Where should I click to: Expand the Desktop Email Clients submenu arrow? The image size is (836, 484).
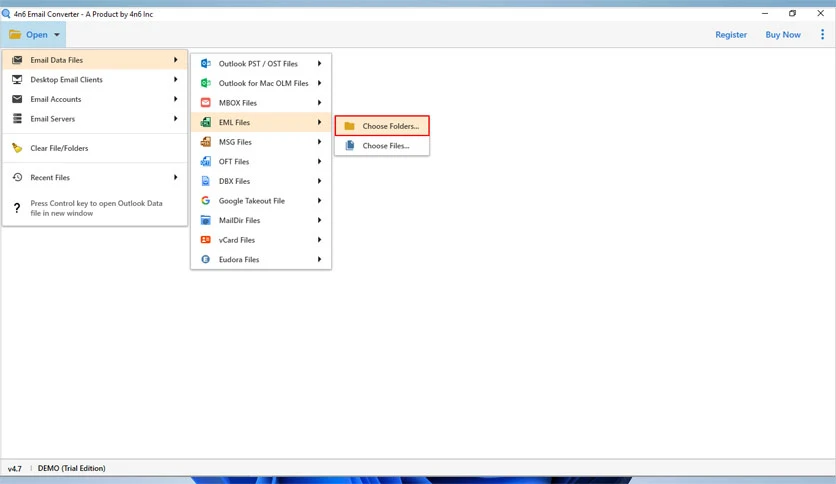(175, 79)
